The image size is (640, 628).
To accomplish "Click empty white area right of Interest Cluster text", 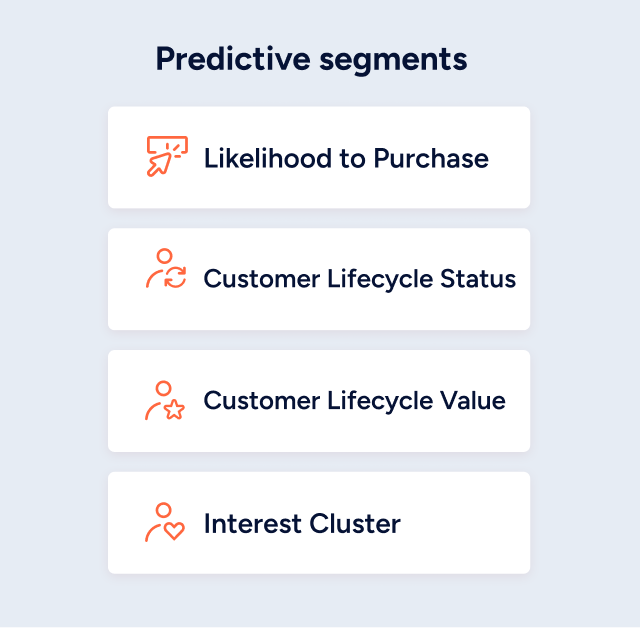I will [x=465, y=523].
